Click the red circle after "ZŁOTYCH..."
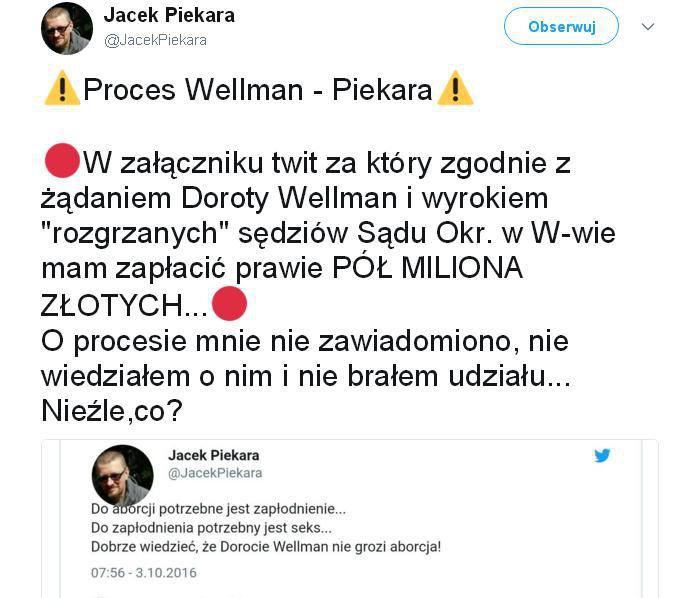Screen dimensions: 680x598 [229, 304]
